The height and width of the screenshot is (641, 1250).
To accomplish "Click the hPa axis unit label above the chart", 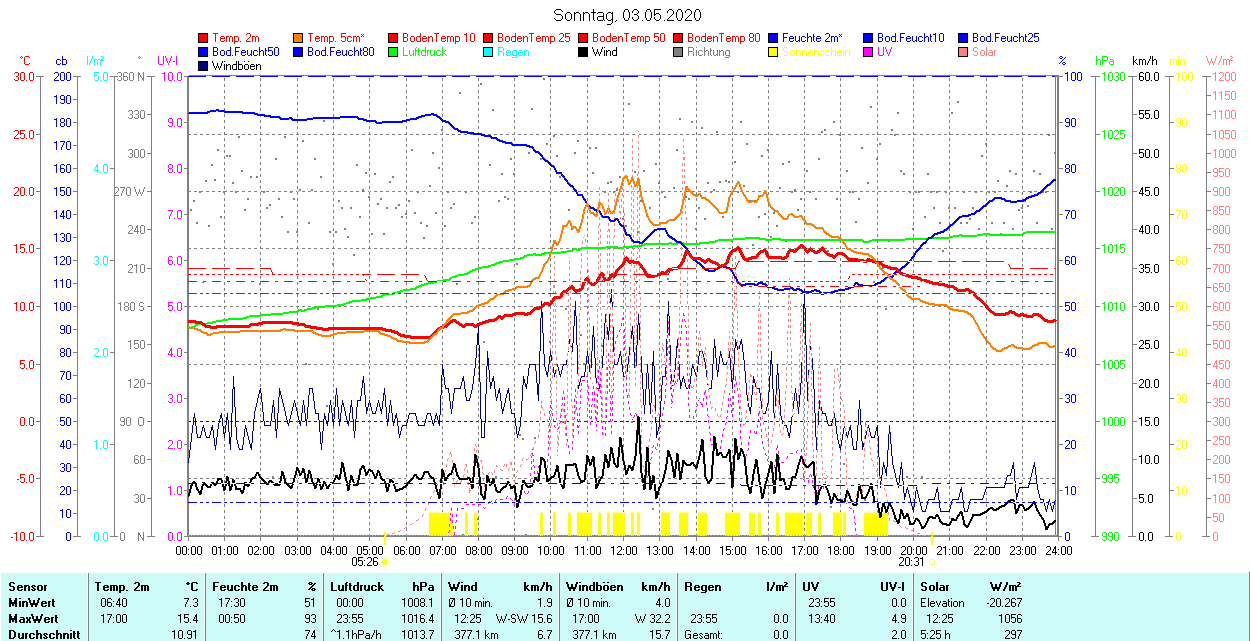I will 1106,61.
